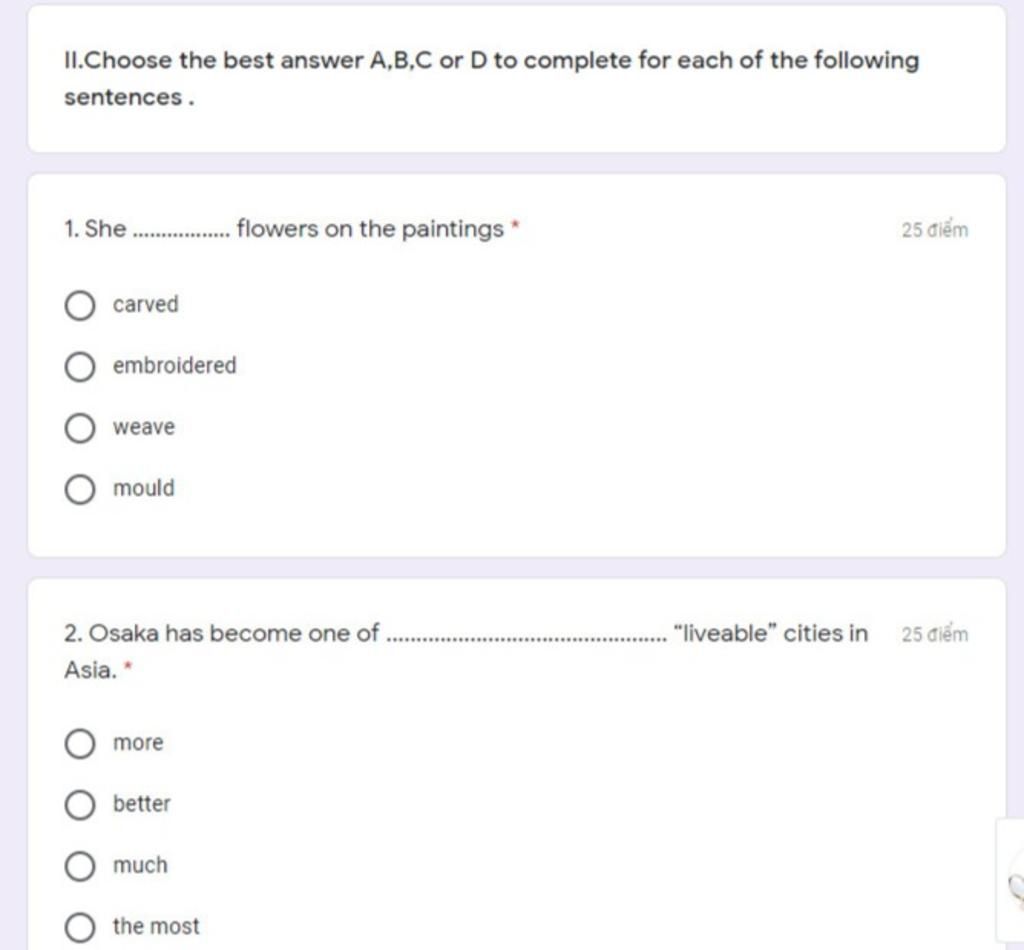The image size is (1024, 950).
Task: Click the "carved" option label text
Action: click(x=145, y=304)
